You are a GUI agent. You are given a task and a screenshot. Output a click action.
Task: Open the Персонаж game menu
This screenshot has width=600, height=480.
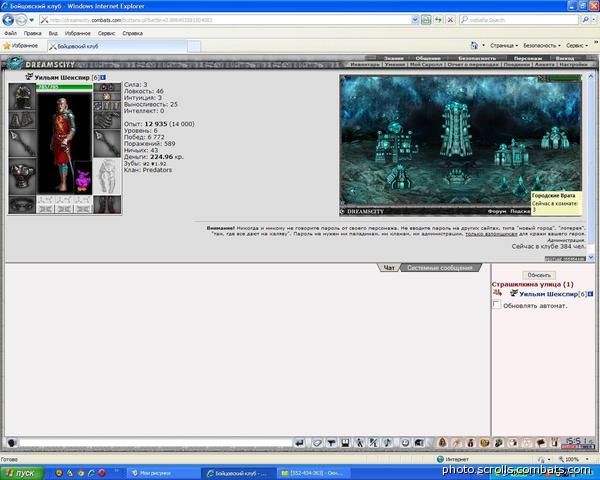[x=528, y=58]
